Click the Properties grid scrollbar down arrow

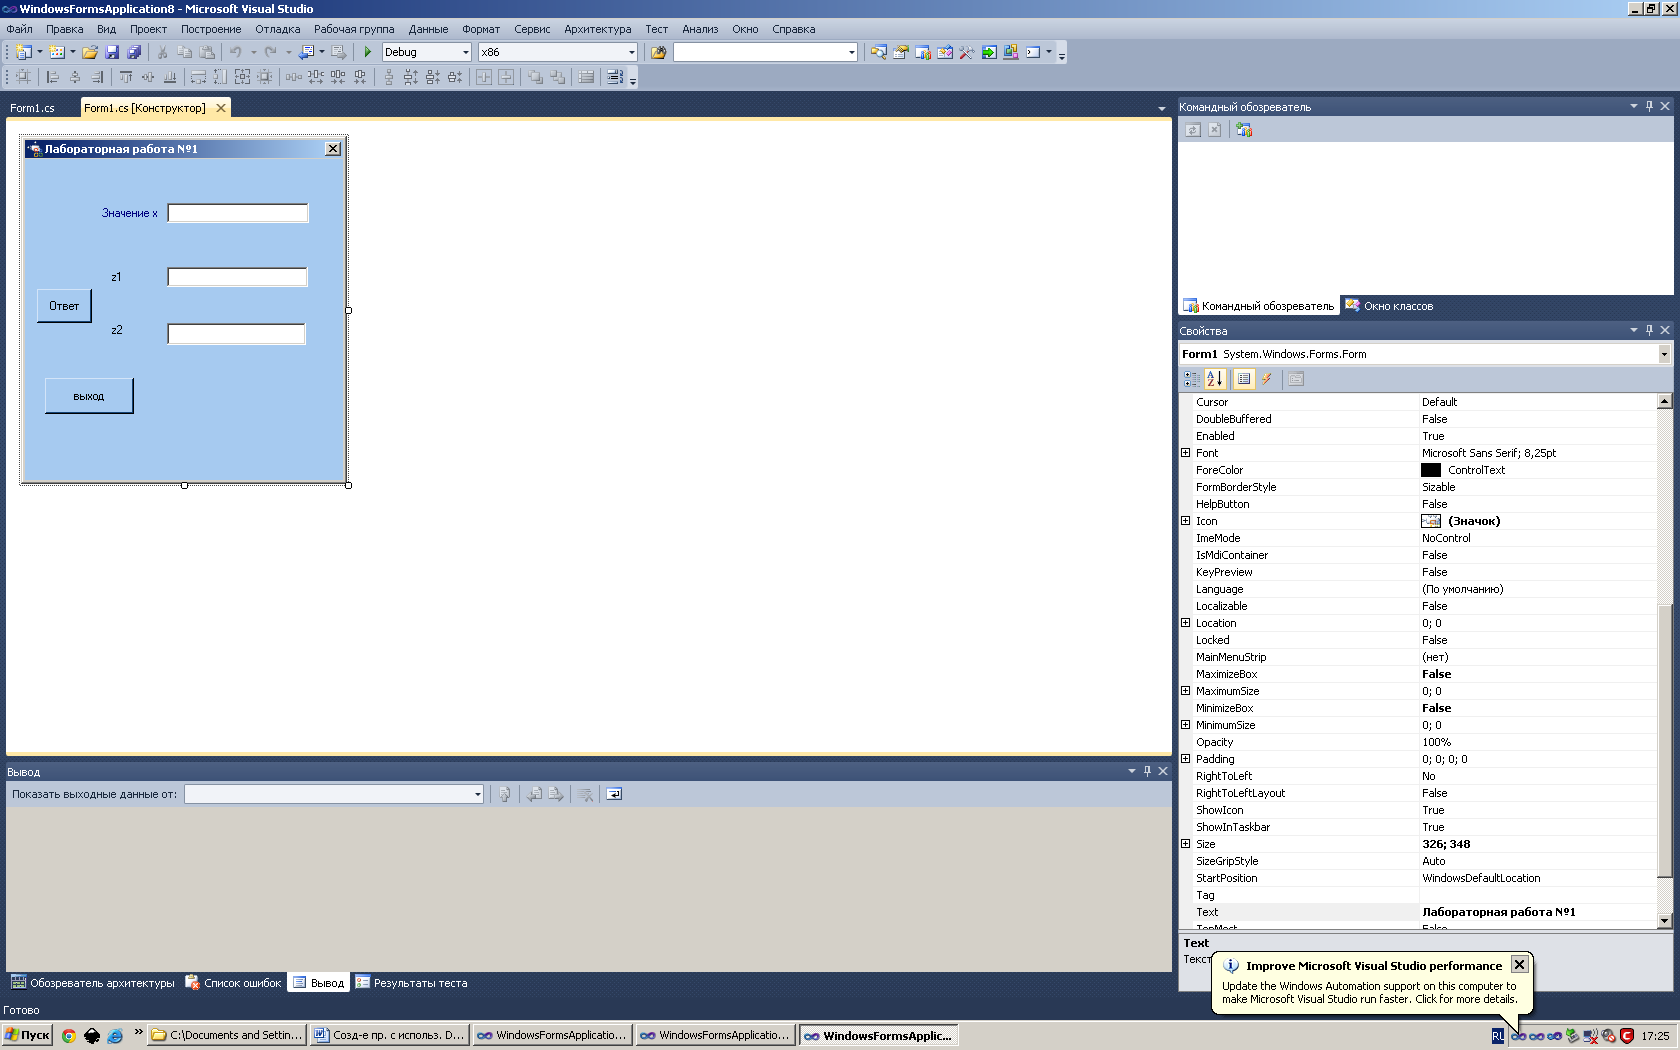1665,920
